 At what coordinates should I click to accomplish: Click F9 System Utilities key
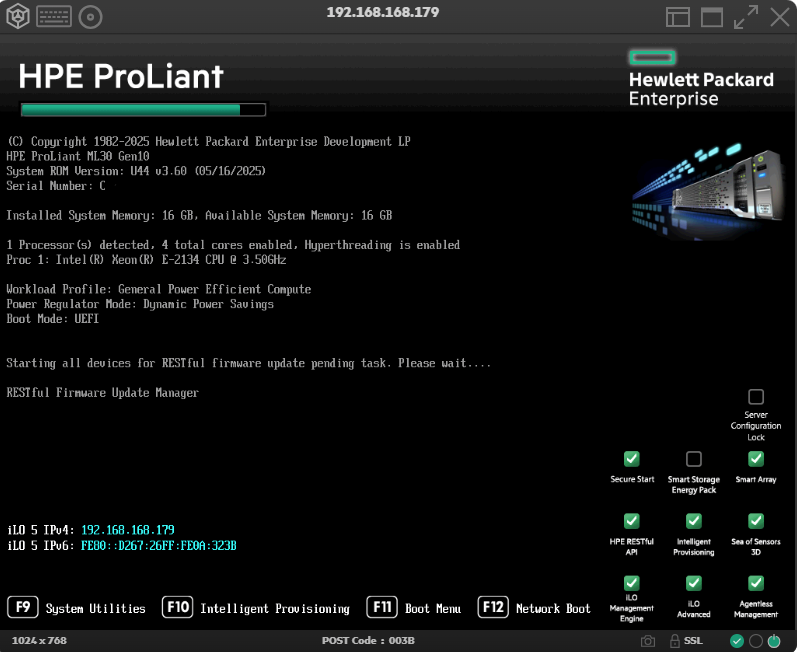point(23,607)
